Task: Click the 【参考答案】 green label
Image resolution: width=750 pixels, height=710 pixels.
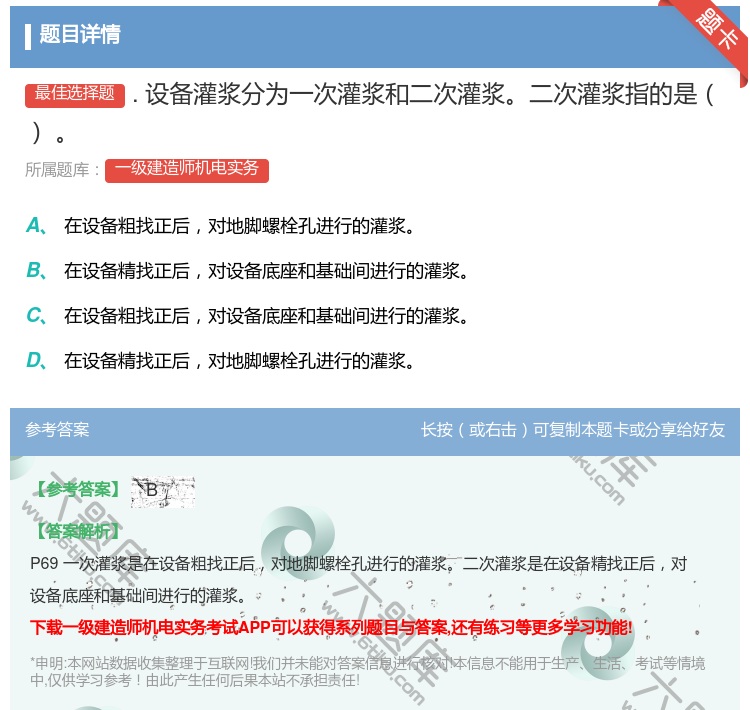Action: coord(78,489)
